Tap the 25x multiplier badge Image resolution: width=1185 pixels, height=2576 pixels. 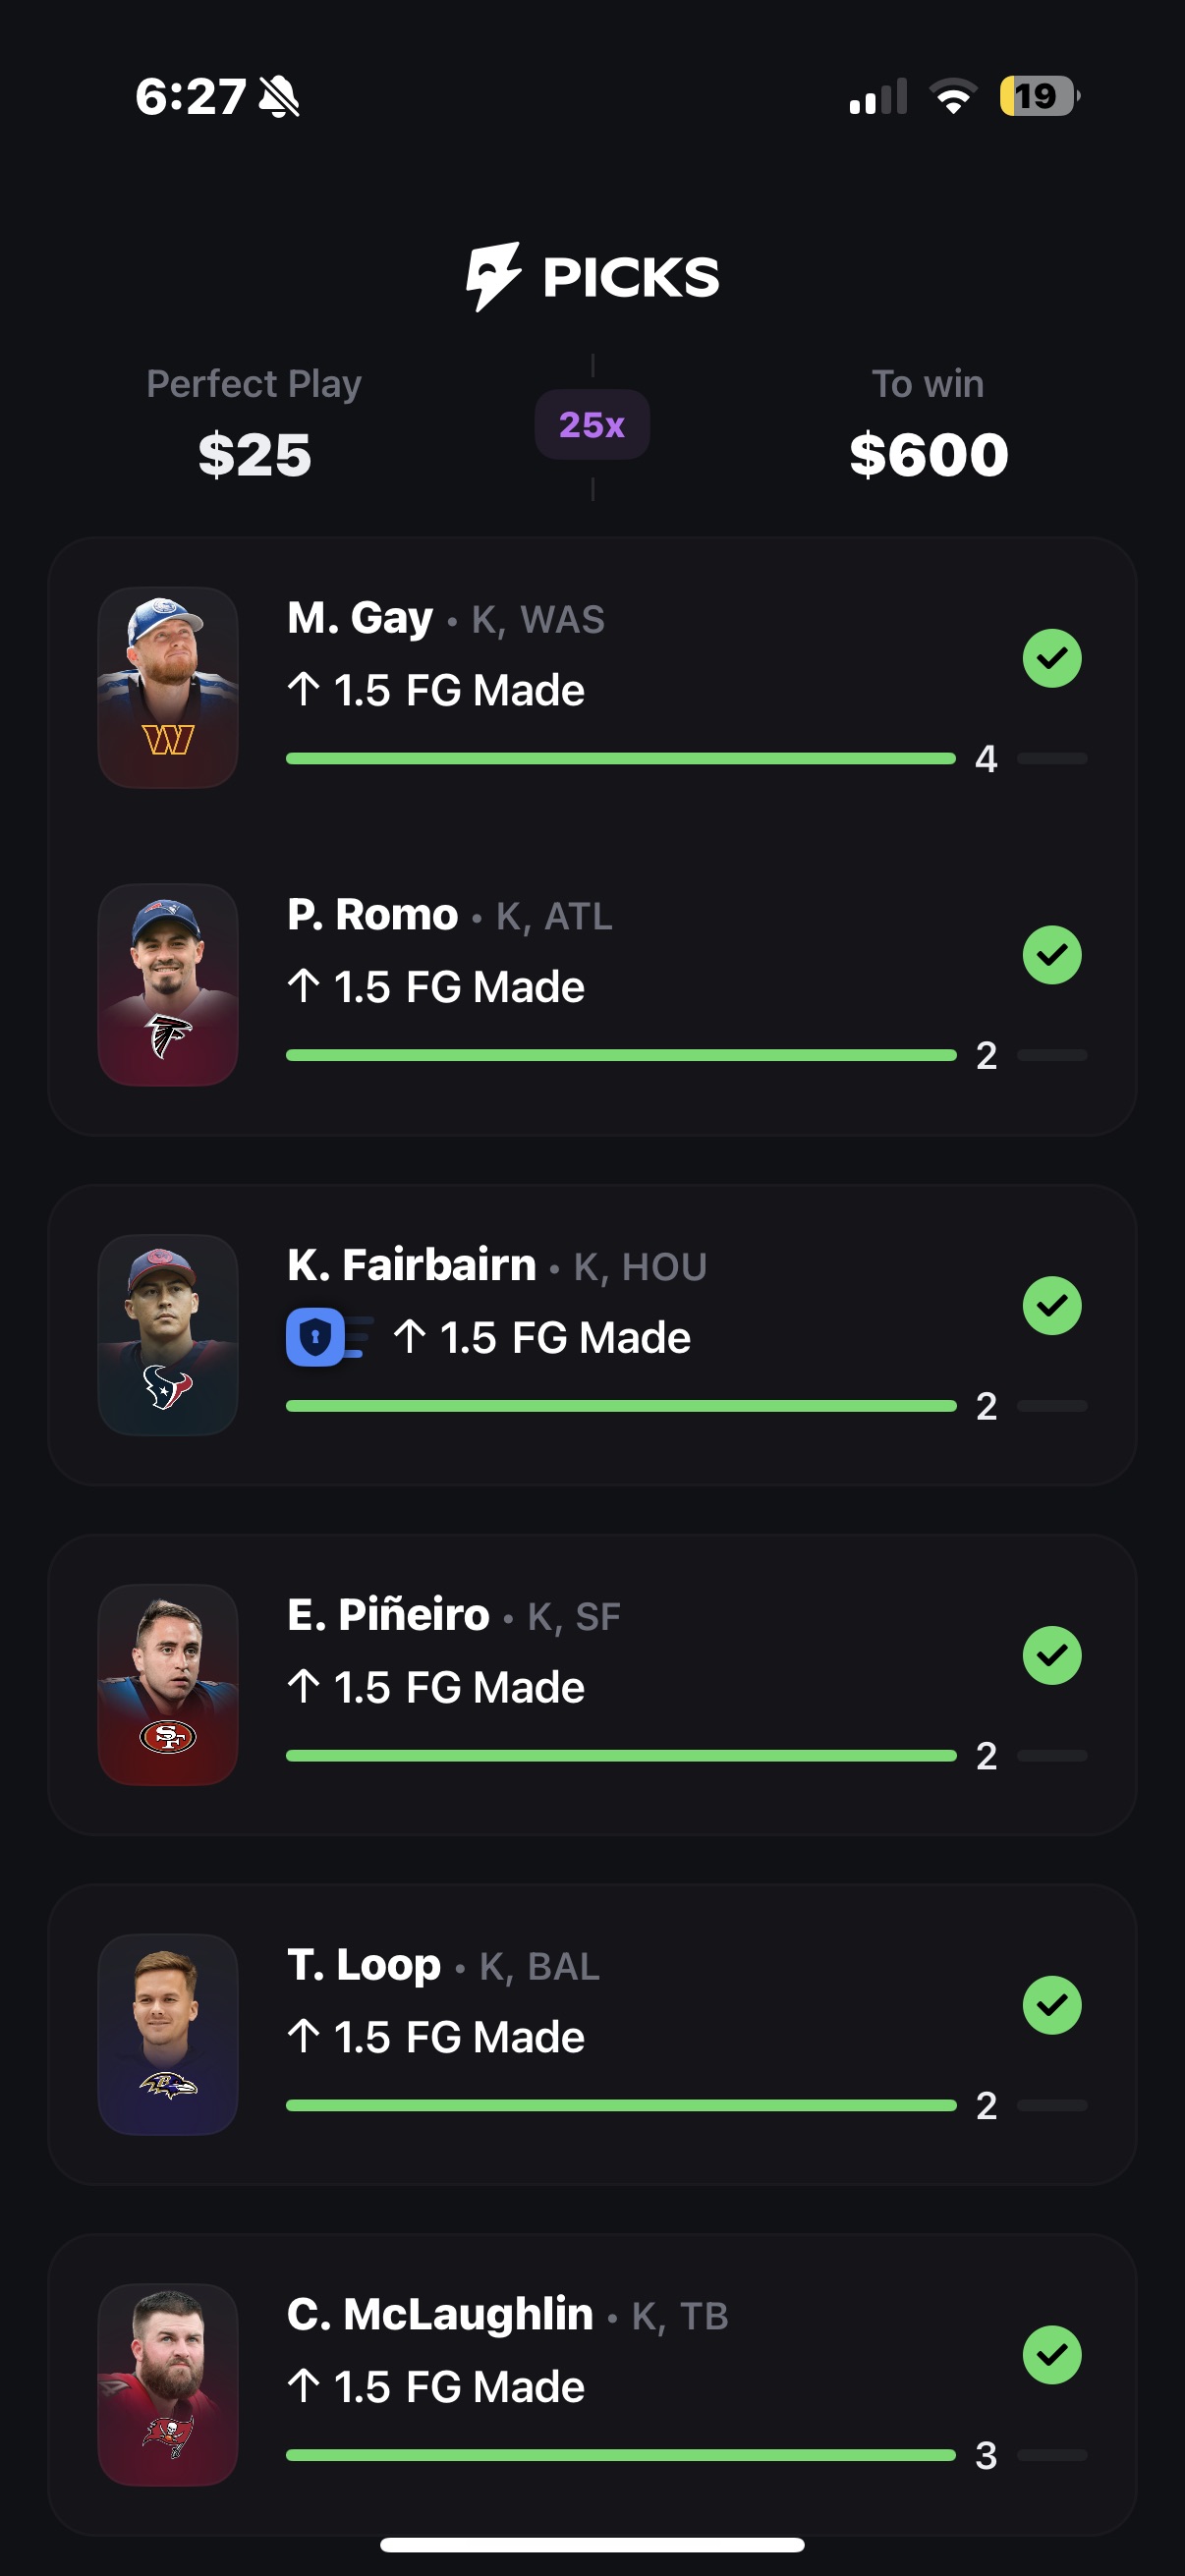coord(592,425)
